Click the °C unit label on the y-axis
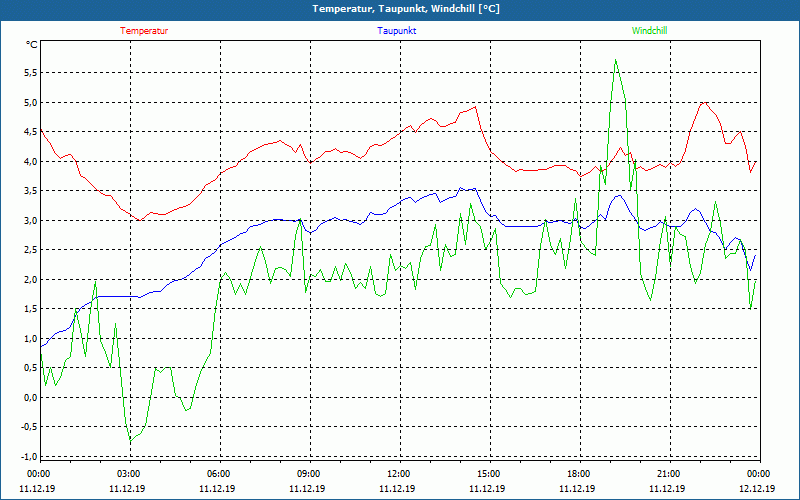Image resolution: width=800 pixels, height=500 pixels. 32,45
